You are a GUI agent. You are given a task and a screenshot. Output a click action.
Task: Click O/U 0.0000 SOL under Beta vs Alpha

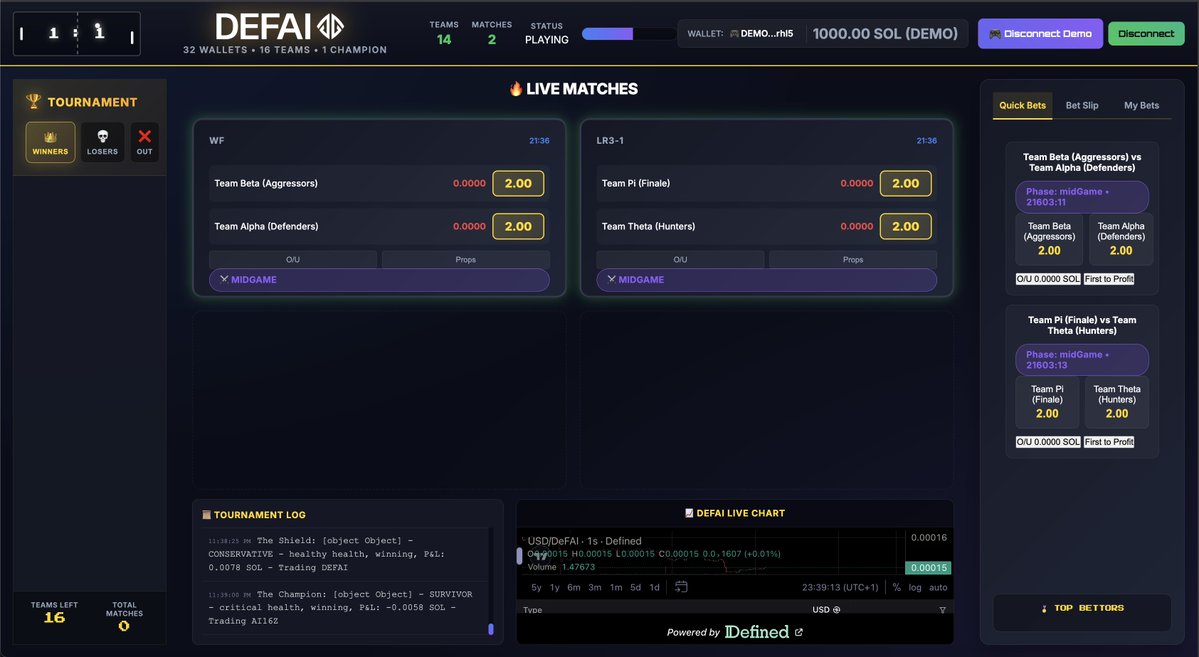click(x=1048, y=279)
